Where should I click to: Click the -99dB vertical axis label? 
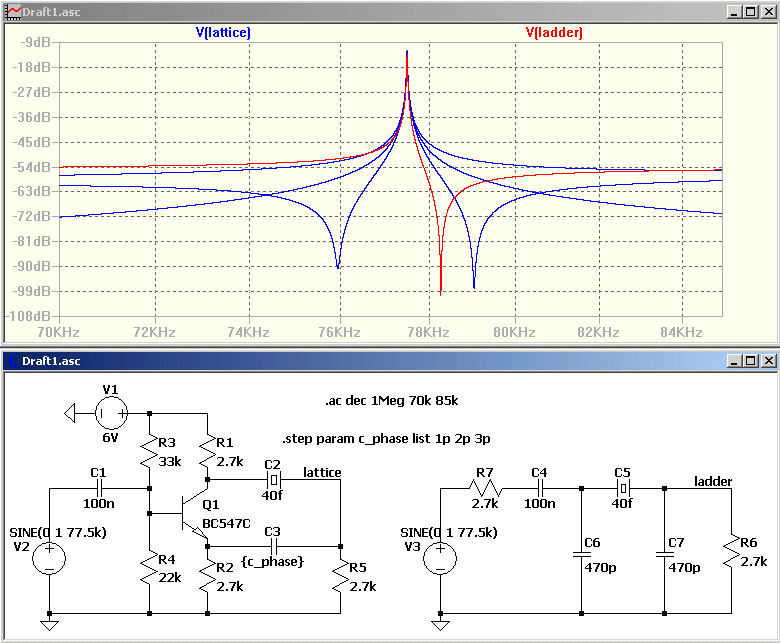click(x=31, y=291)
